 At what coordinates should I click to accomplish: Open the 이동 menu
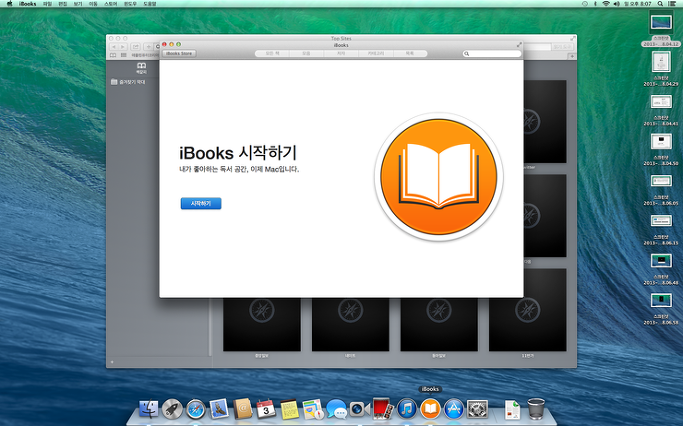click(93, 3)
